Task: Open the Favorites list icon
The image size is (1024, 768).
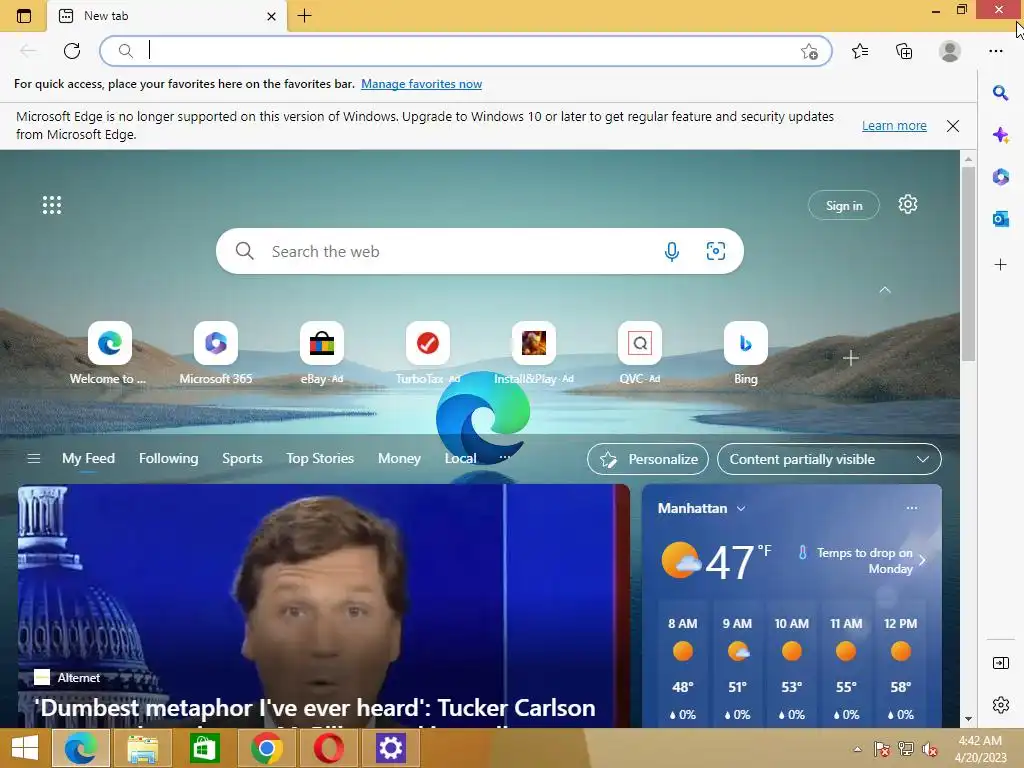Action: 860,51
